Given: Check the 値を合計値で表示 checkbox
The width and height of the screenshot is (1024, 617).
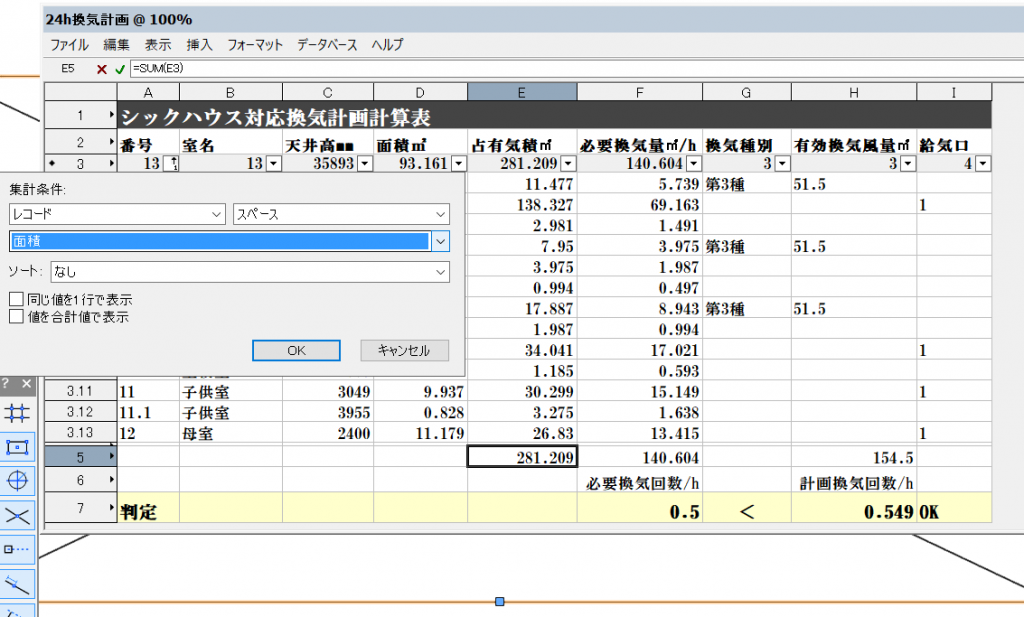Looking at the screenshot, I should (16, 317).
